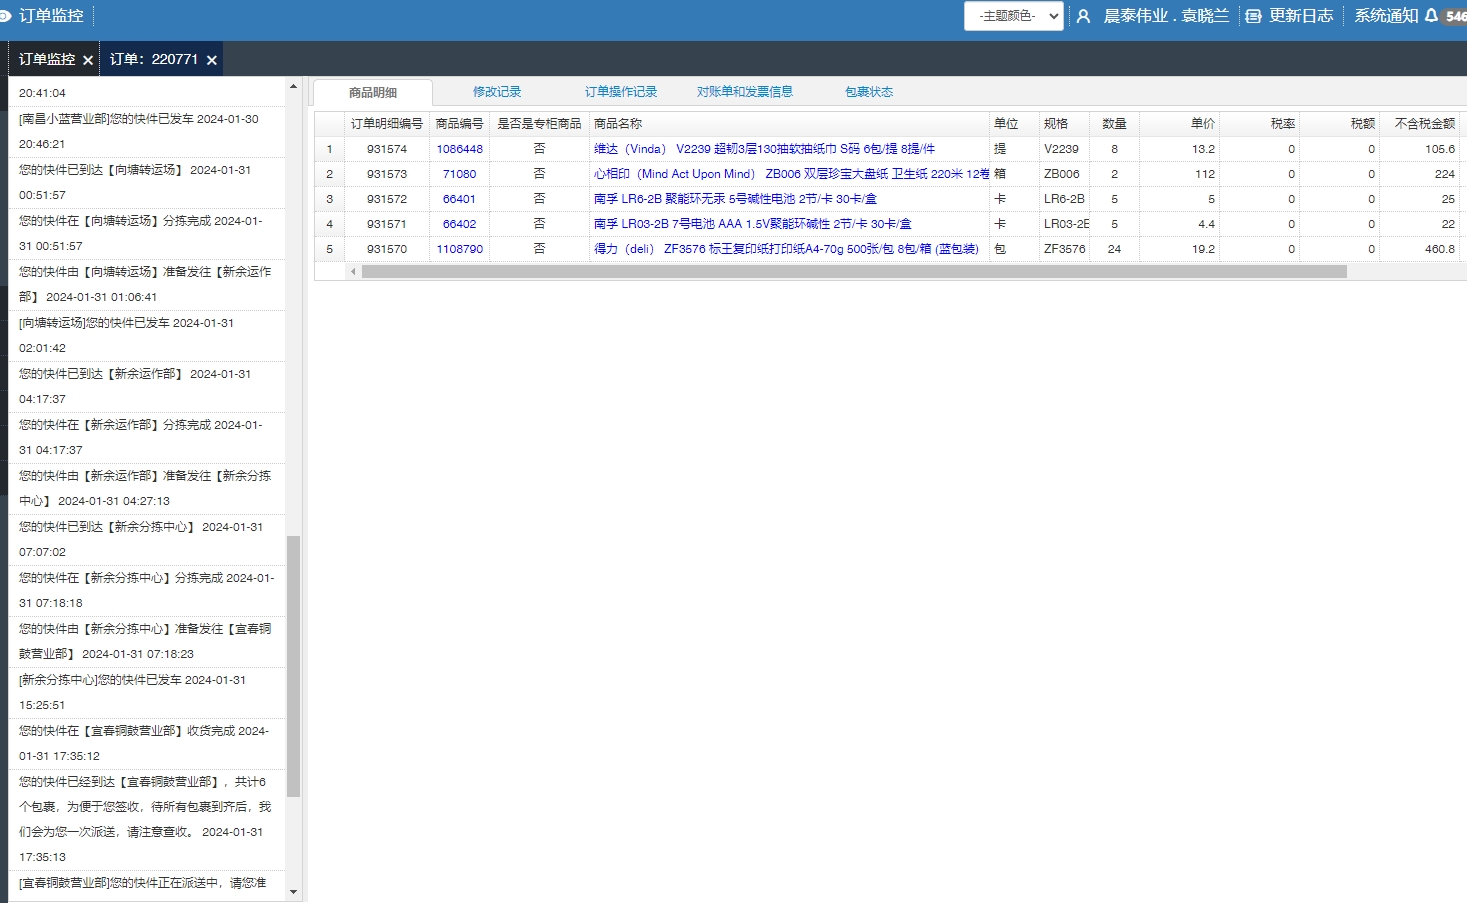Open product code 1086448 link
The image size is (1467, 903).
point(459,149)
